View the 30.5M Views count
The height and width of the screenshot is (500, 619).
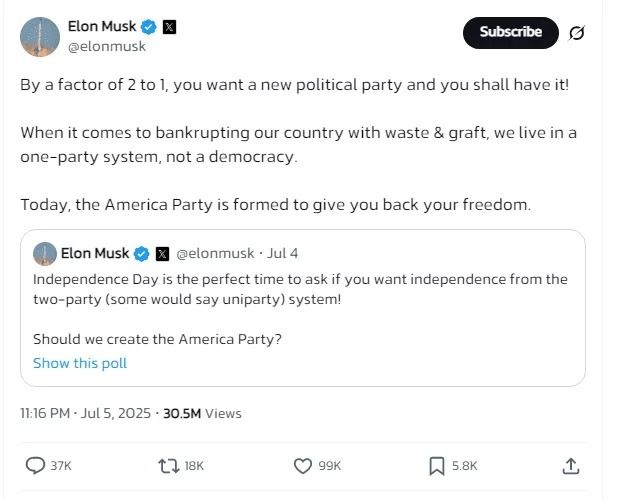pos(202,413)
